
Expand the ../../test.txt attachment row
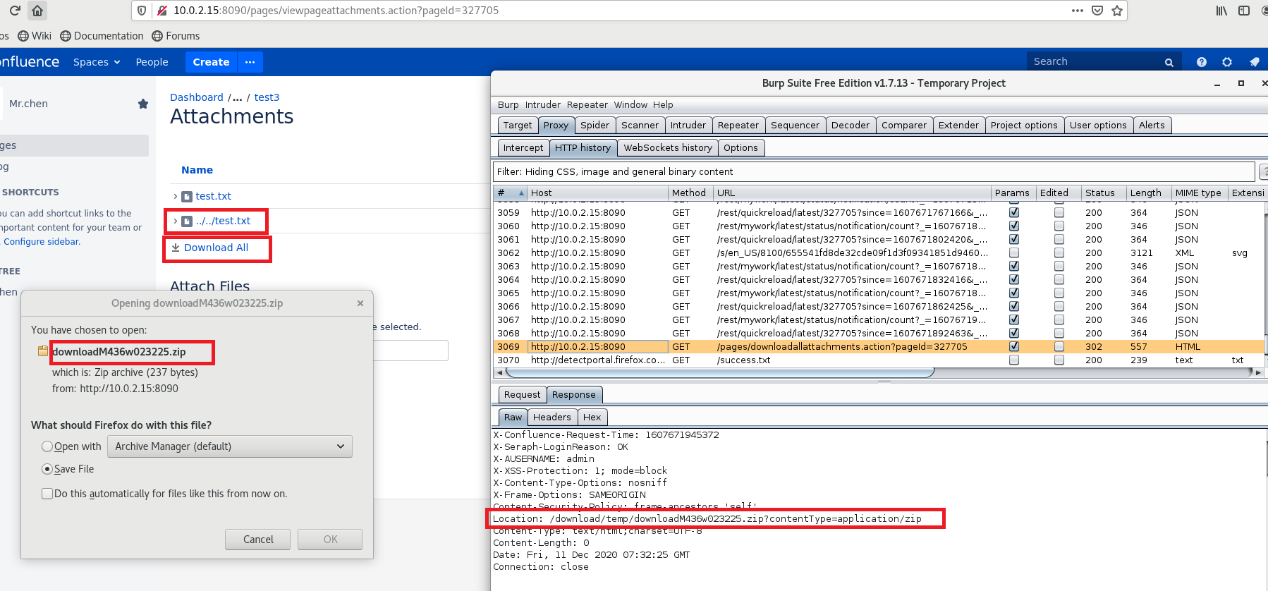click(176, 221)
